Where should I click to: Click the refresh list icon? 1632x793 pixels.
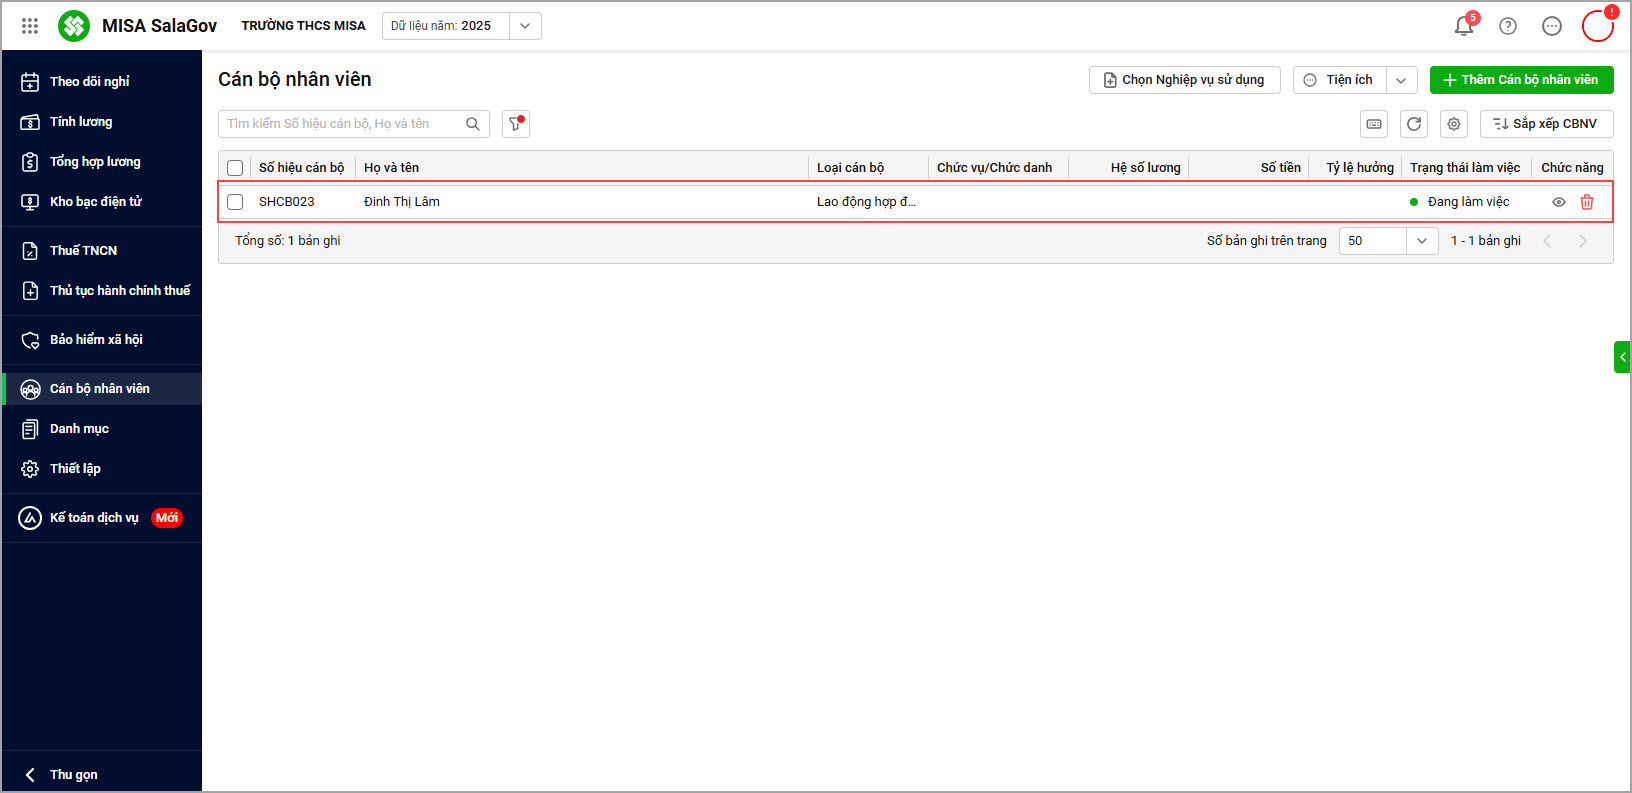tap(1414, 124)
